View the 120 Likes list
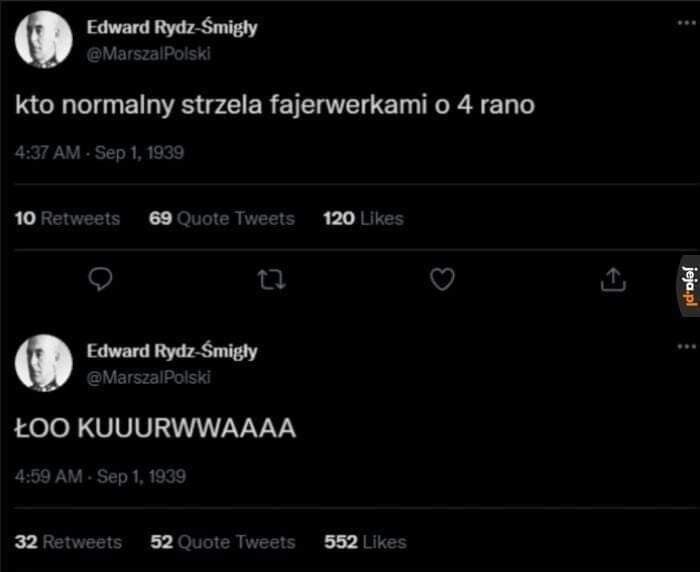This screenshot has height=572, width=700. pos(363,218)
